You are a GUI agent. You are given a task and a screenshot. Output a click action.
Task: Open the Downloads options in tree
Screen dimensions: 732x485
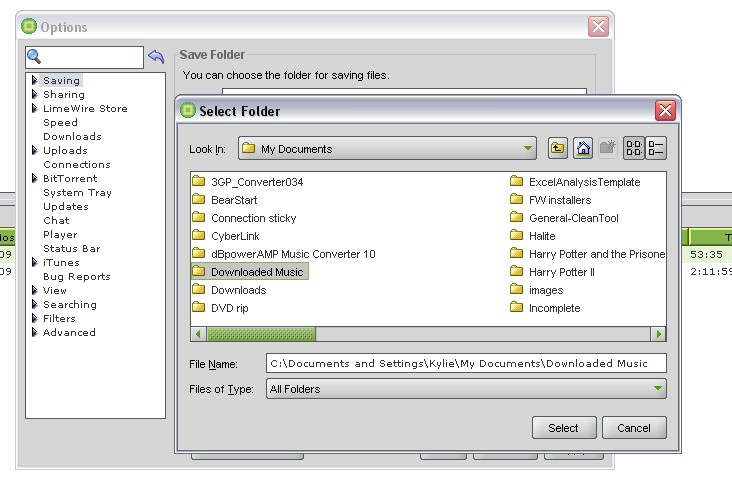tap(72, 136)
